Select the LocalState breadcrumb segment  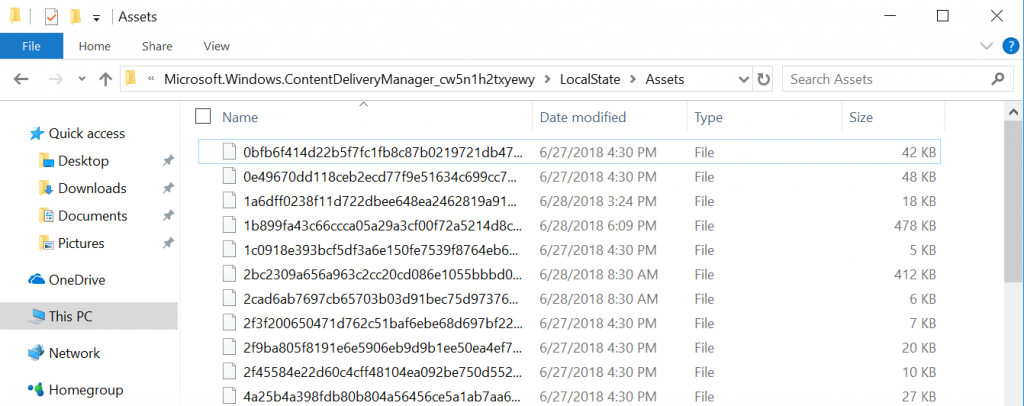click(x=591, y=80)
